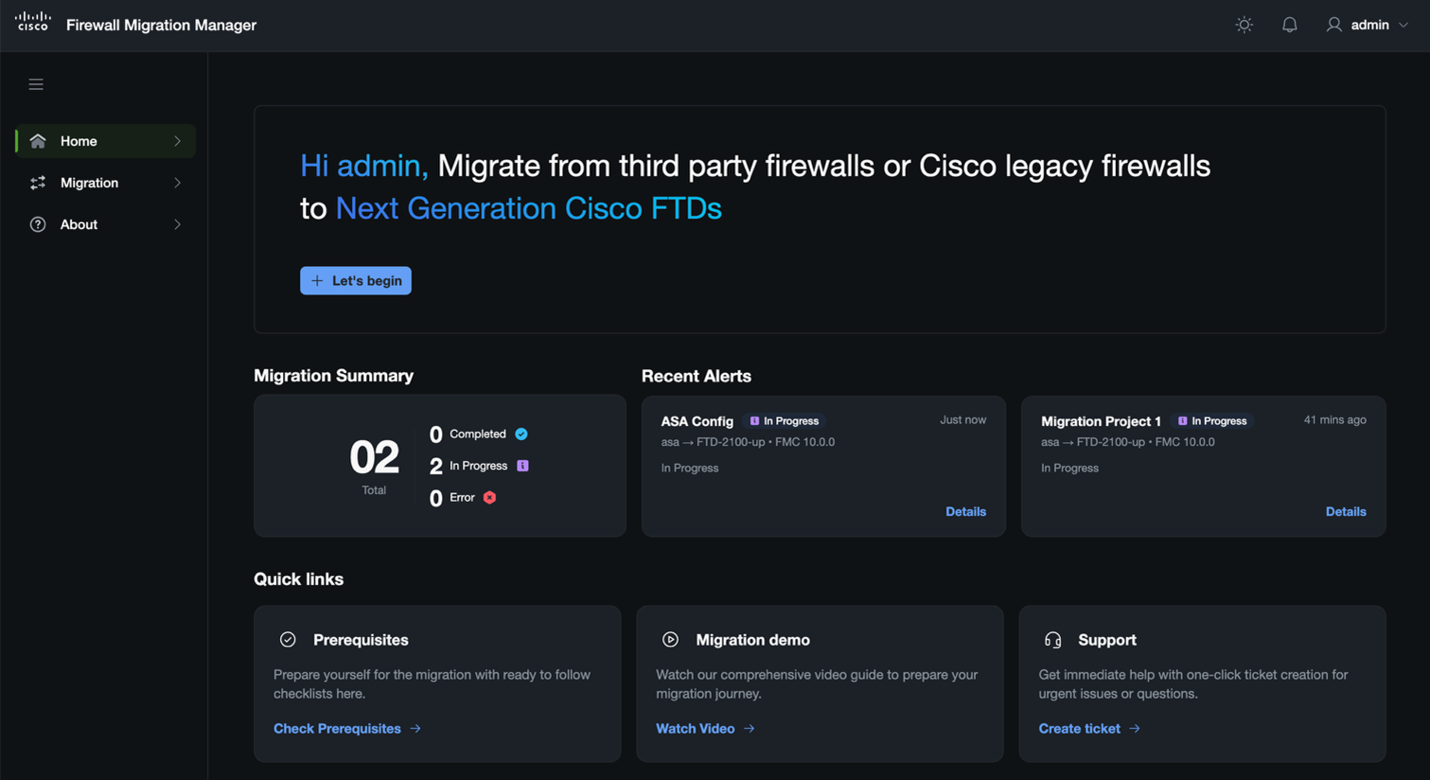Click the Let's begin button
This screenshot has width=1430, height=780.
(x=356, y=281)
